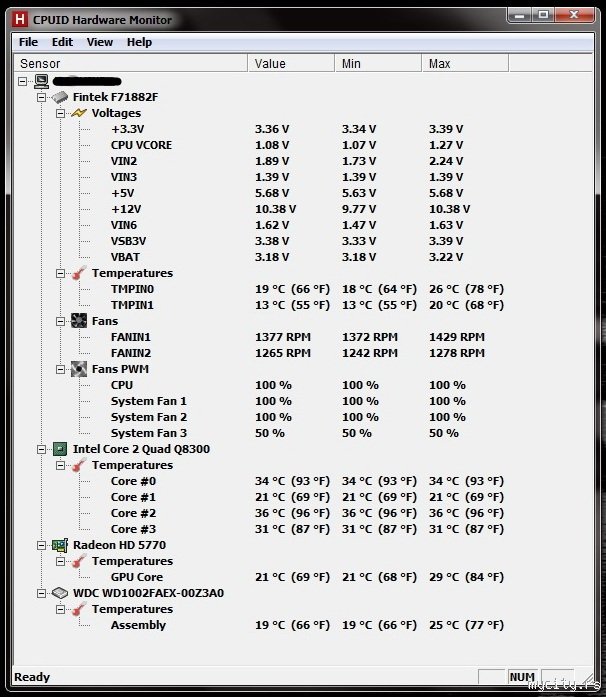Click the 1377 RPM value for FANIN1
This screenshot has height=697, width=606.
tap(283, 337)
